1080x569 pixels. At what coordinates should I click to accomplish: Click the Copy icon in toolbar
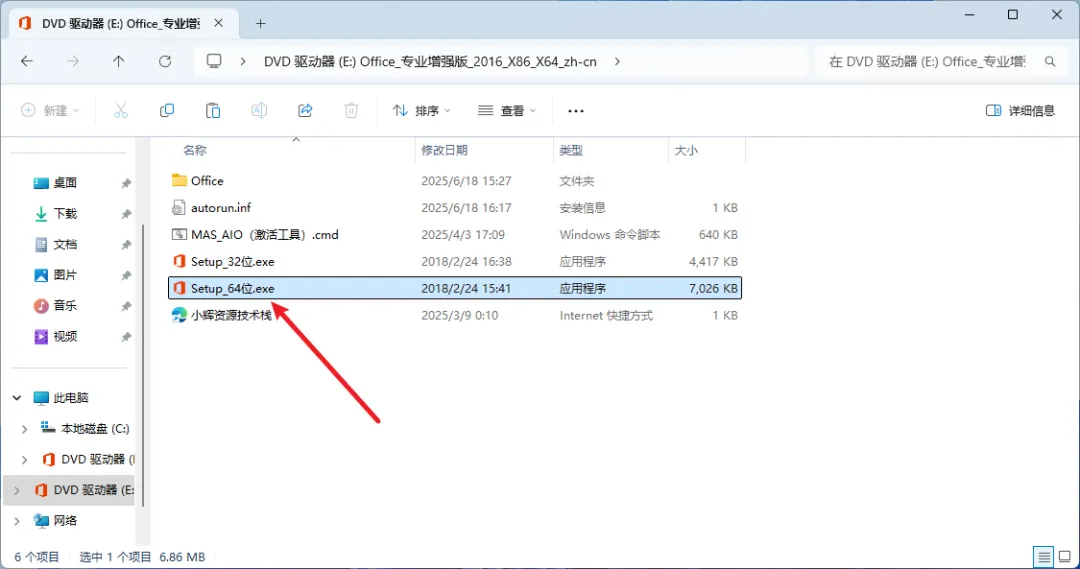pyautogui.click(x=167, y=110)
